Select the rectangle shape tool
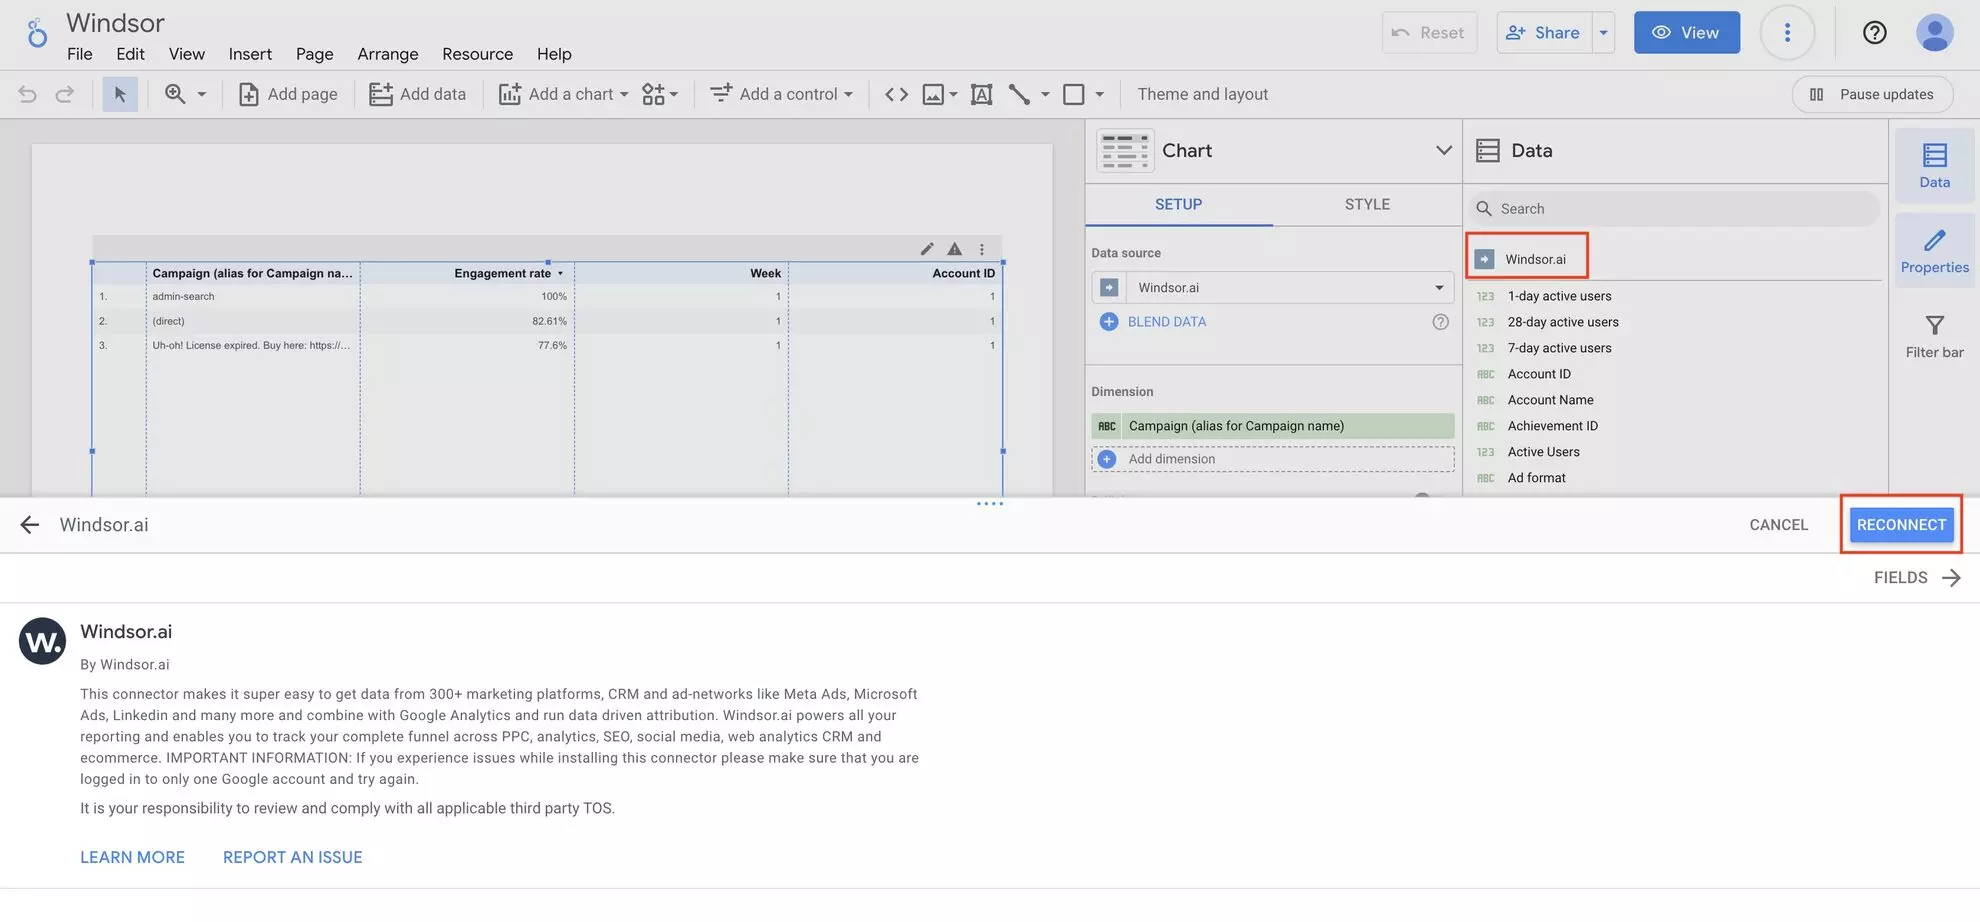Image resolution: width=1980 pixels, height=922 pixels. [x=1074, y=94]
